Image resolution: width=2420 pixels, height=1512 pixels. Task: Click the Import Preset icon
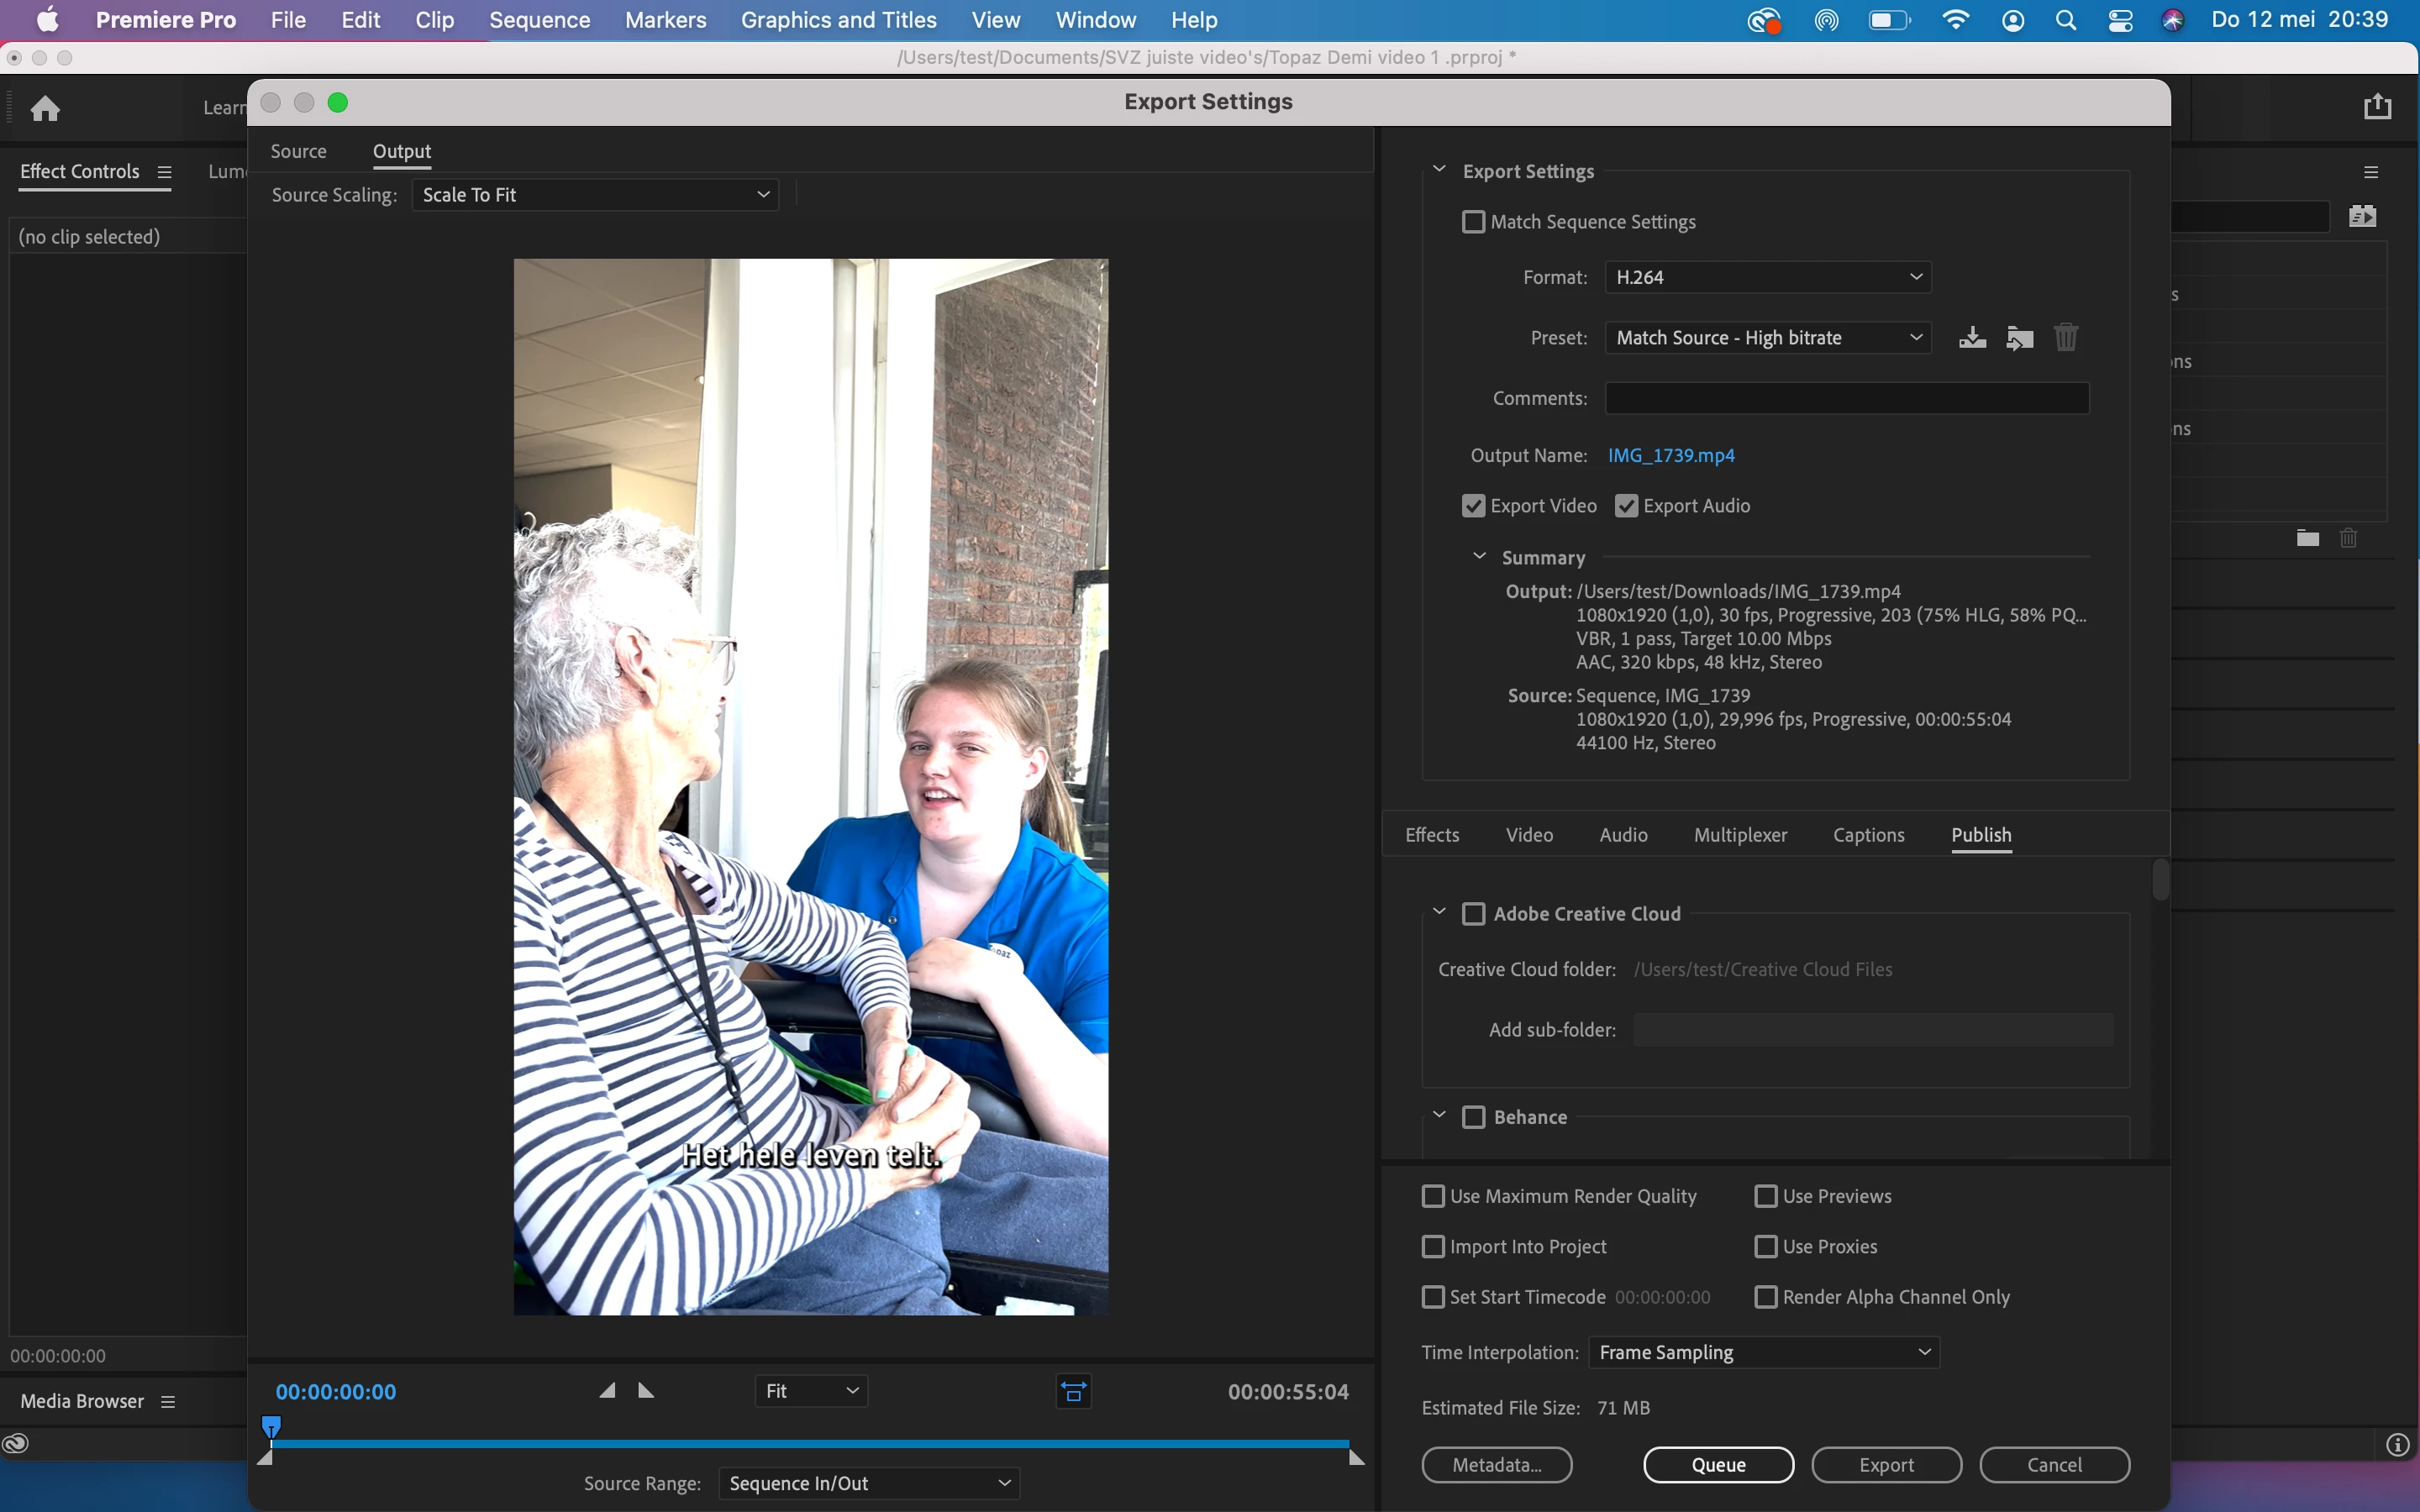2019,338
